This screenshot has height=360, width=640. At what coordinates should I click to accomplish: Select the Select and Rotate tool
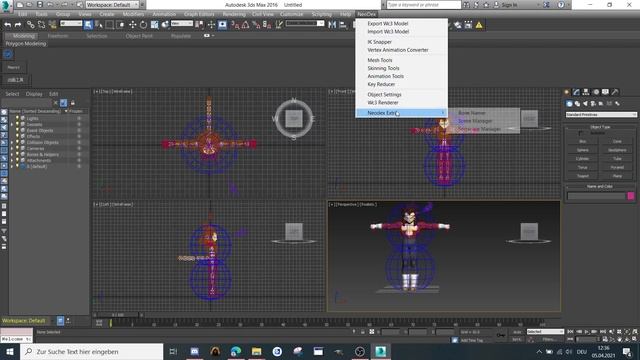(x=143, y=25)
